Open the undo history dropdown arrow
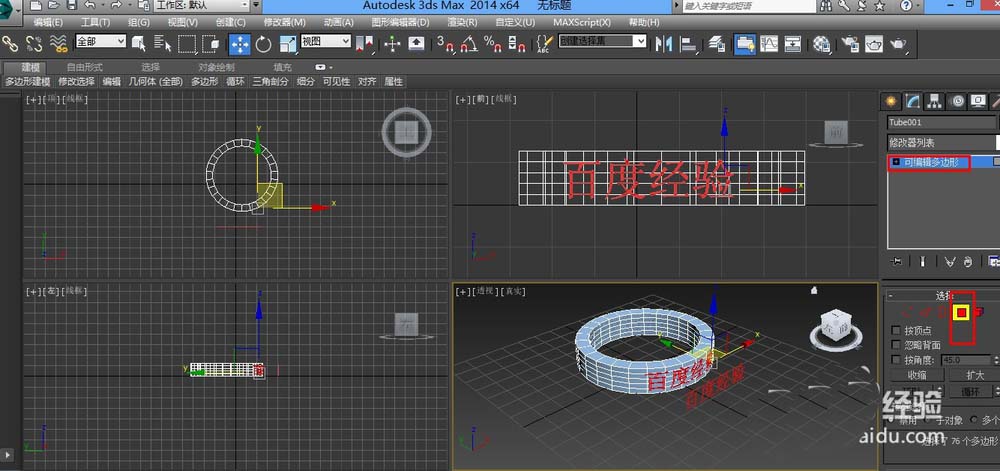Viewport: 1000px width, 471px height. 103,5
